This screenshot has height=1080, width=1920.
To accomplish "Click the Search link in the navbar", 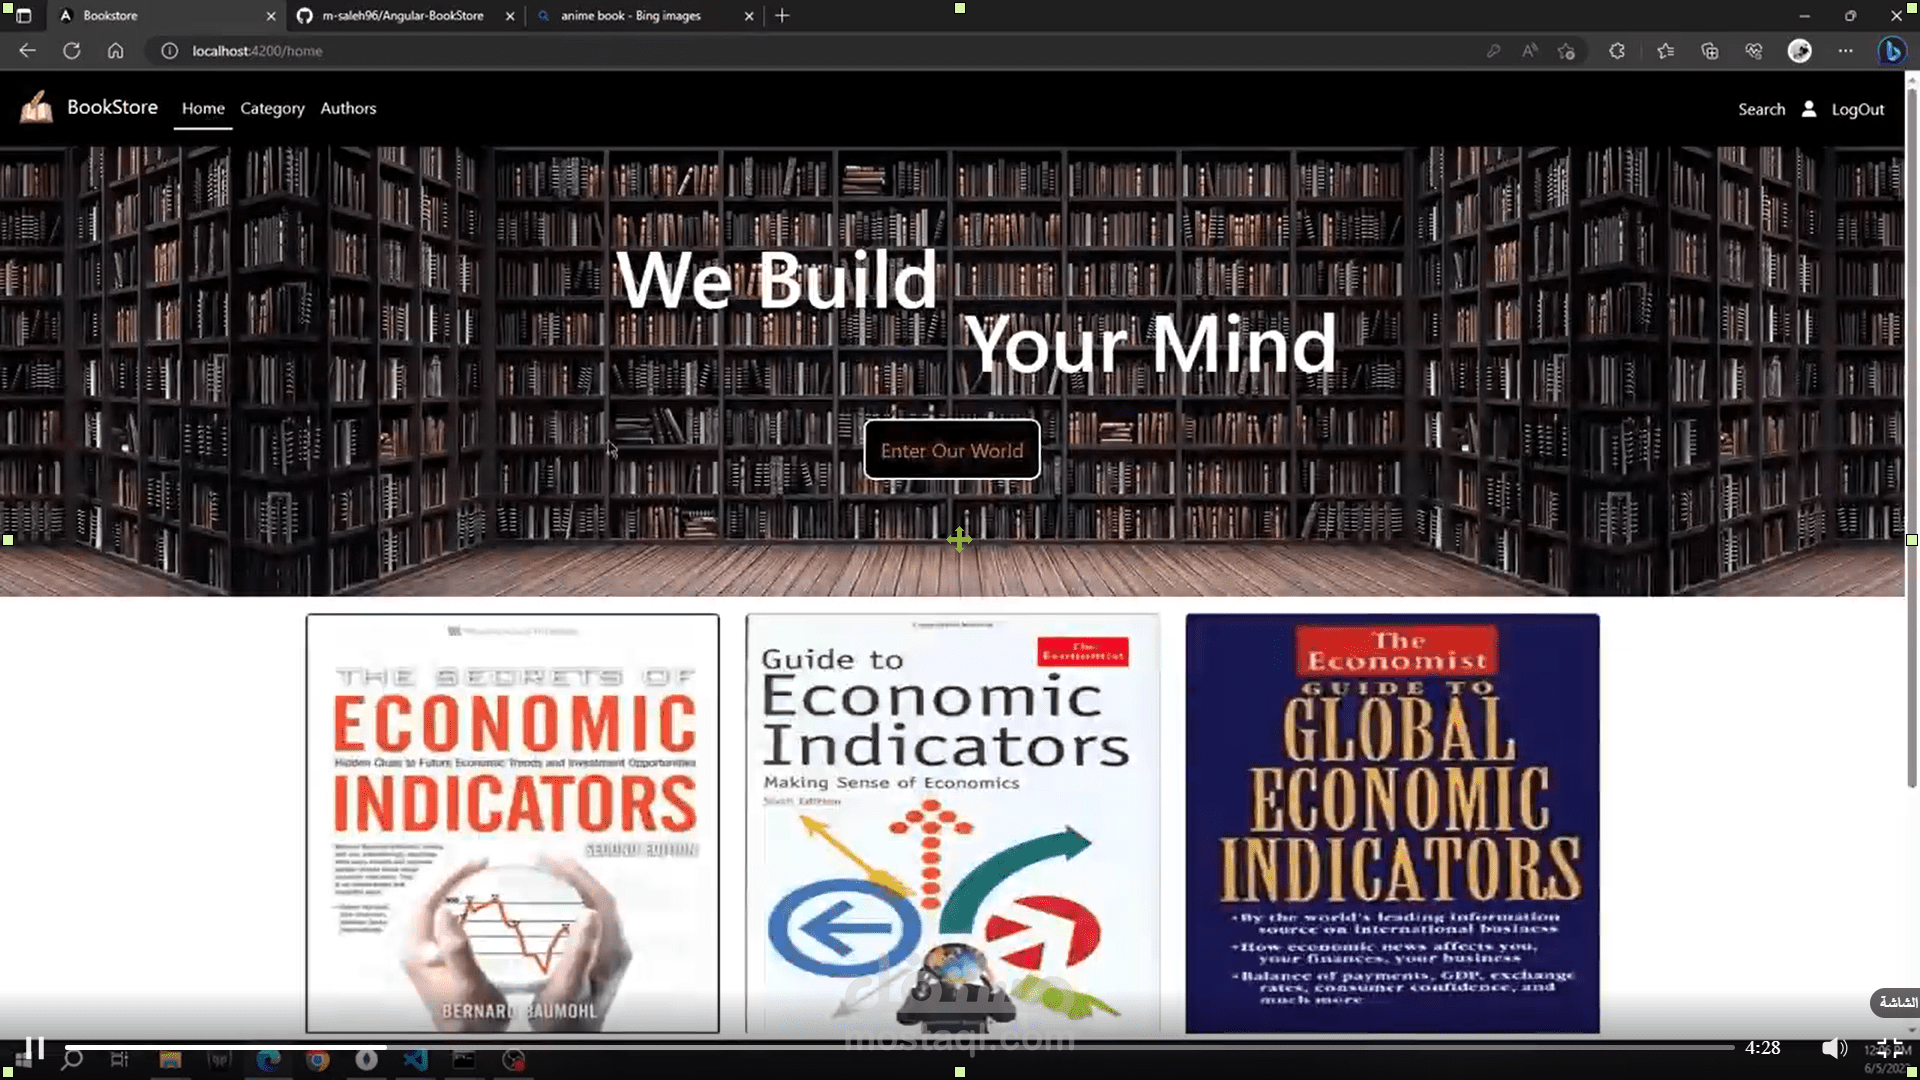I will pyautogui.click(x=1761, y=109).
